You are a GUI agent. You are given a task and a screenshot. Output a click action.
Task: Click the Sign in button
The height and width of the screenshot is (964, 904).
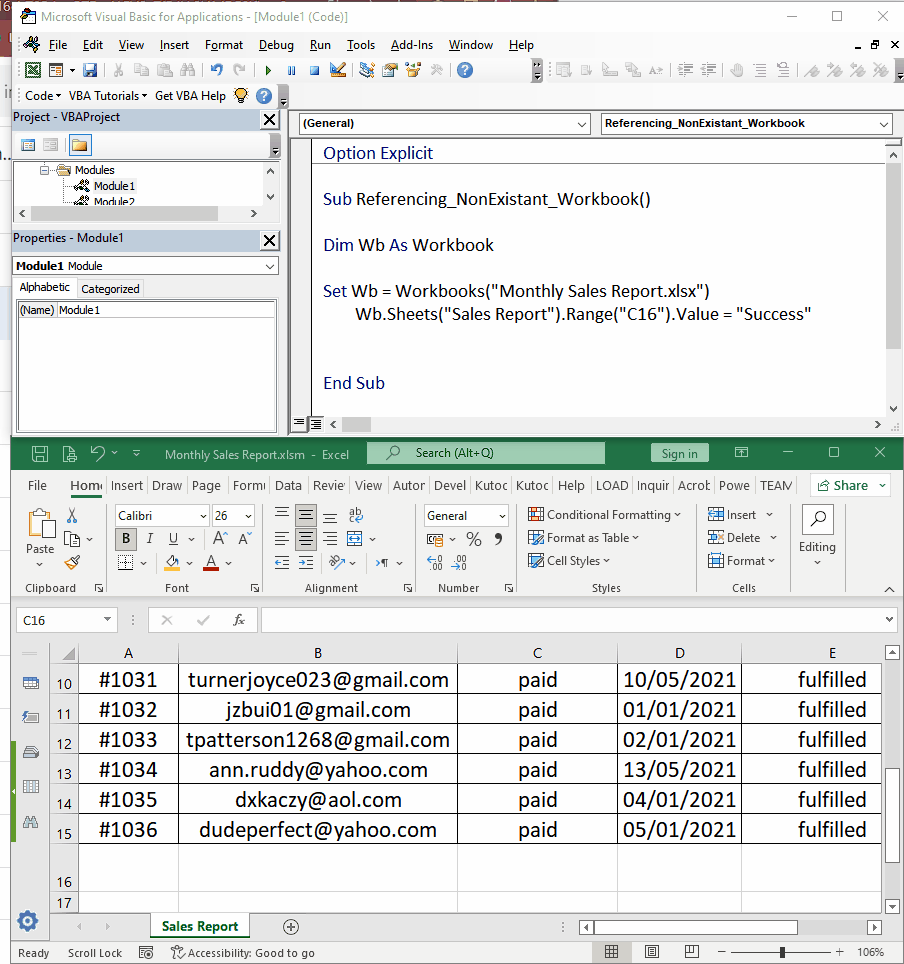(679, 453)
